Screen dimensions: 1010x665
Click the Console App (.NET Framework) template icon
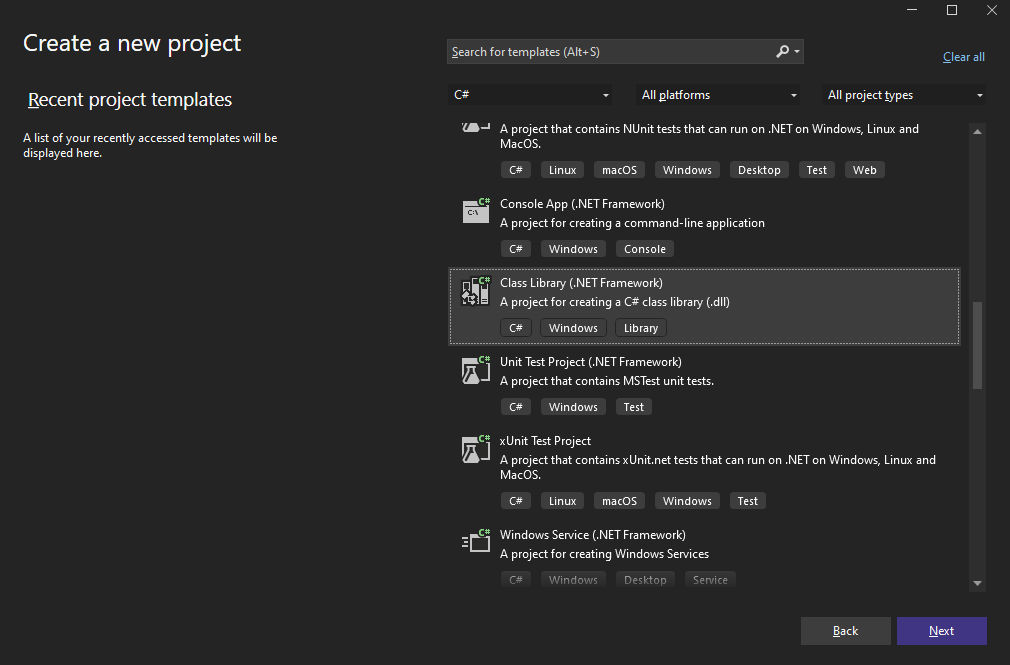click(476, 211)
